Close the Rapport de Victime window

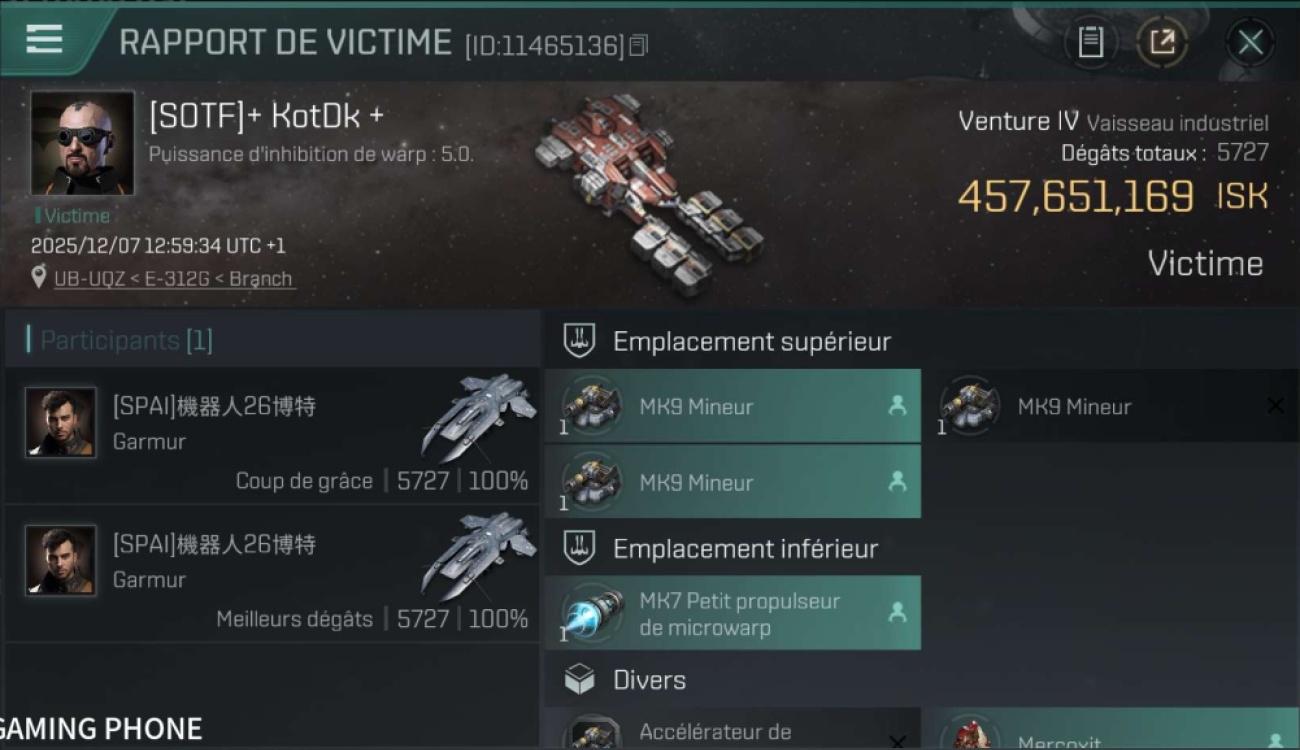1250,42
